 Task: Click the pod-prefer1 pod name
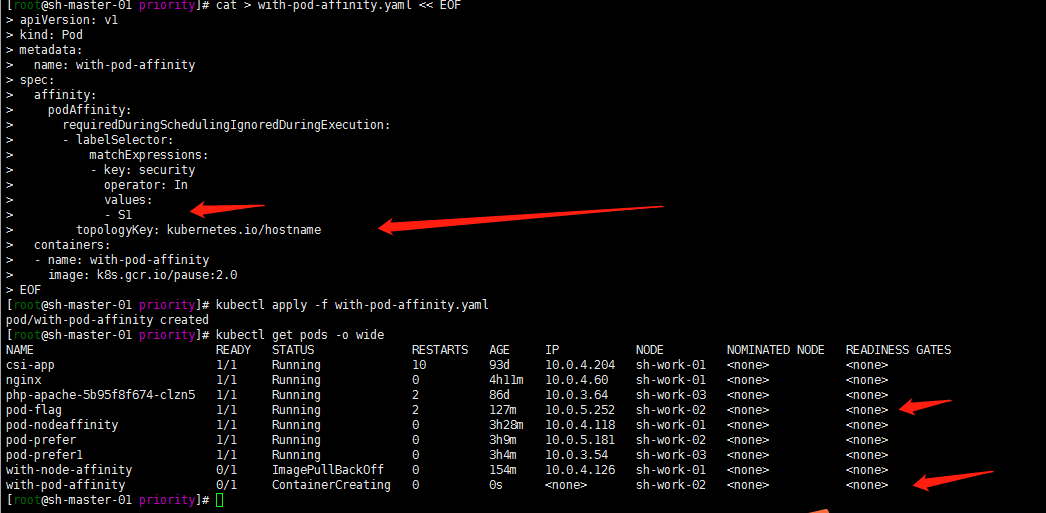click(x=44, y=455)
